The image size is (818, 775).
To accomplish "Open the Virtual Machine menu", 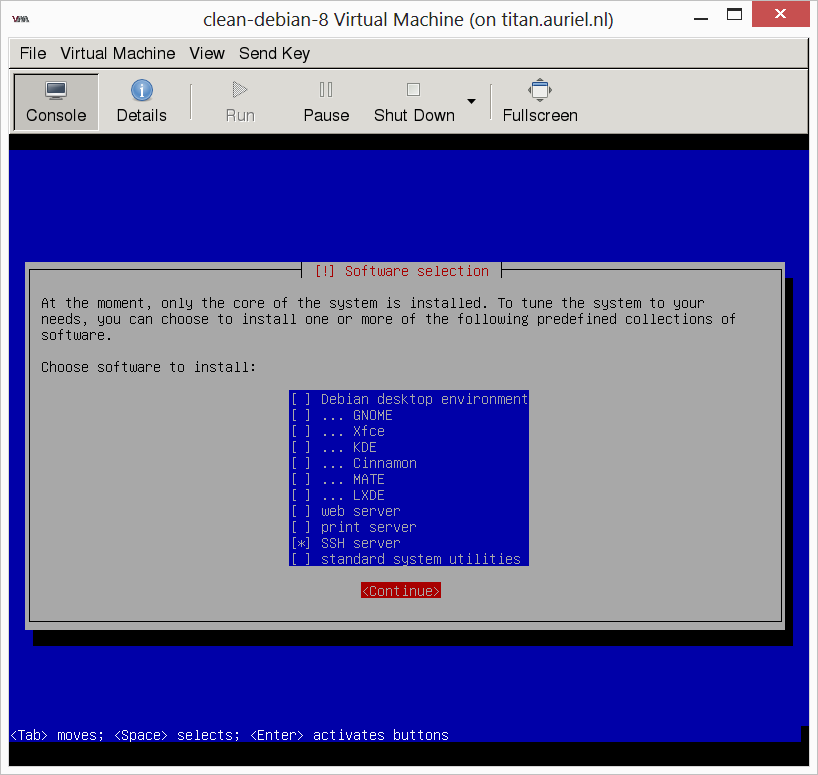I will point(117,53).
